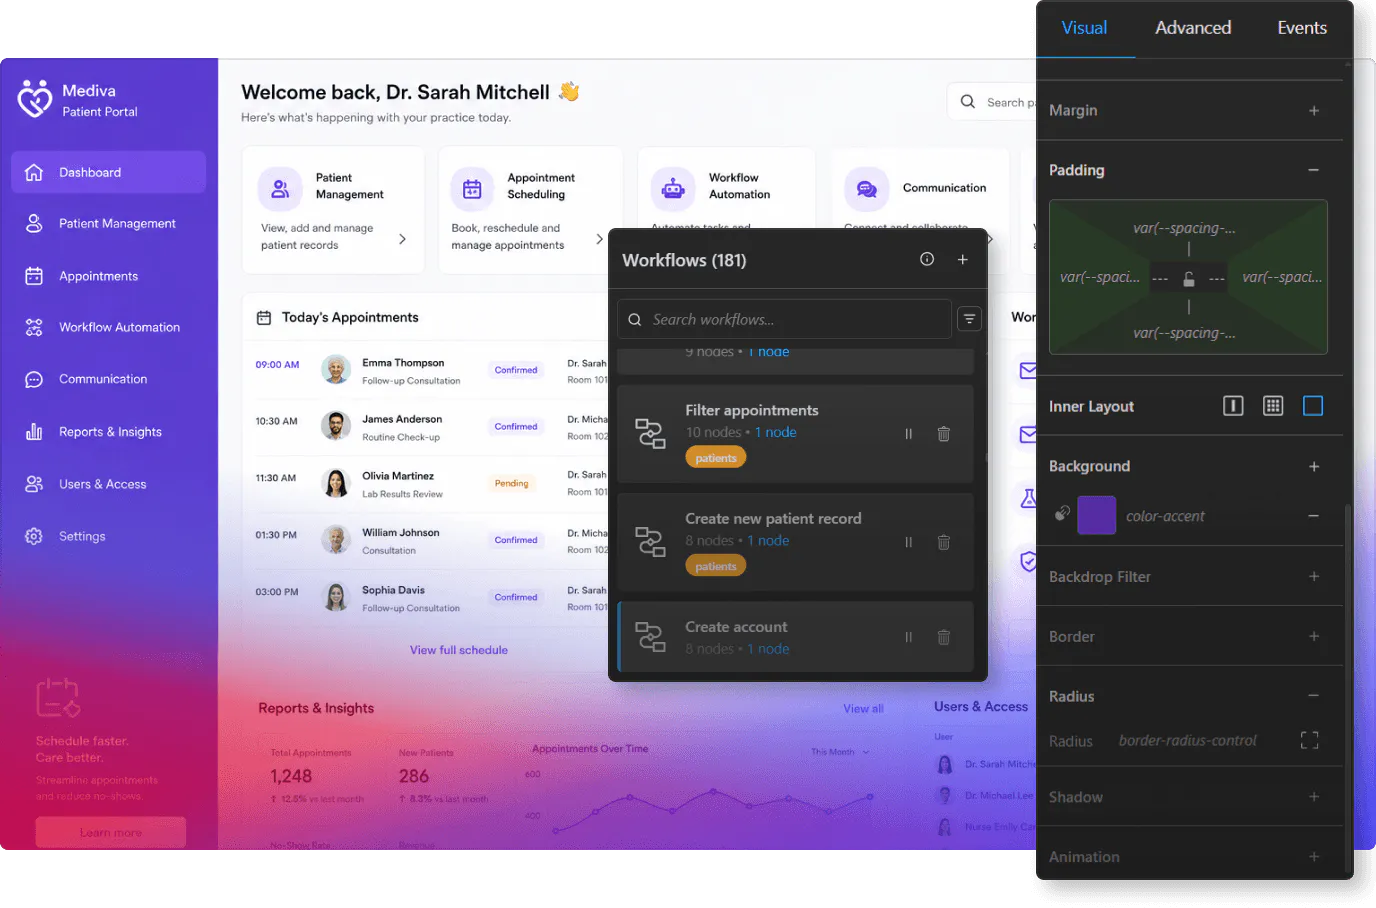Click the Communication chat sidebar icon
1376x908 pixels.
click(x=34, y=380)
